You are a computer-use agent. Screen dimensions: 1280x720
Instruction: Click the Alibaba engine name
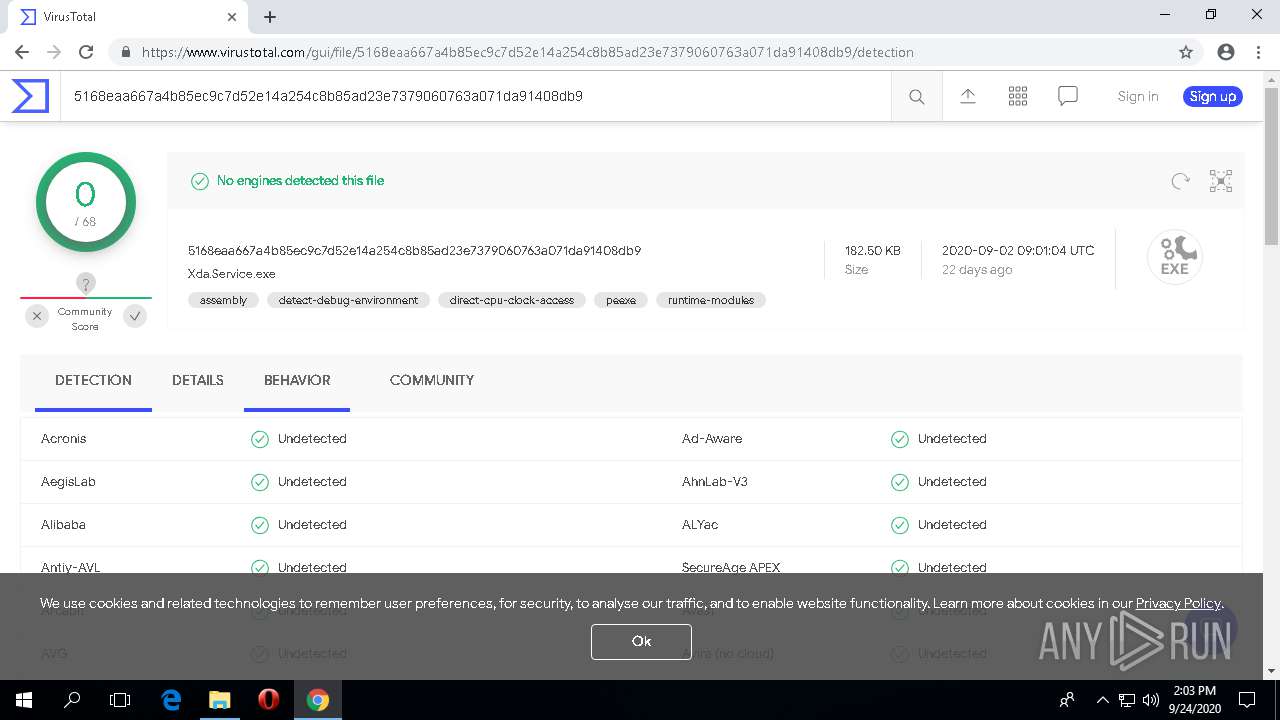pos(63,525)
